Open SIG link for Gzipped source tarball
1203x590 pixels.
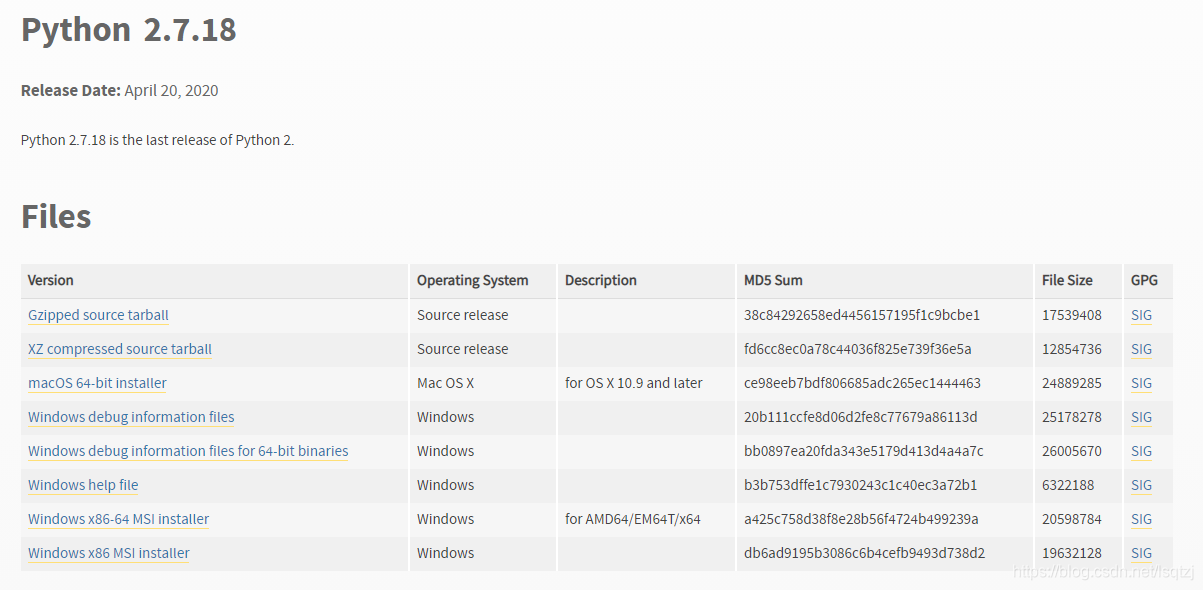1141,315
